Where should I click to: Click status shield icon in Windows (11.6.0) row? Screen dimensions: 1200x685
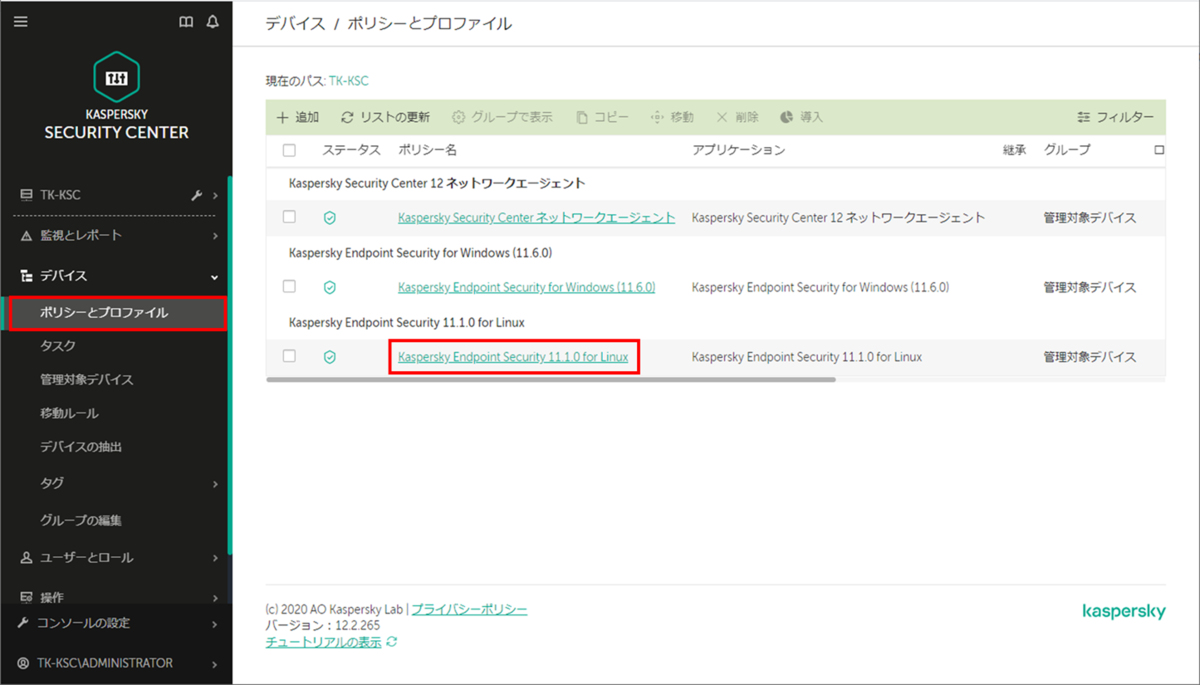(x=330, y=288)
